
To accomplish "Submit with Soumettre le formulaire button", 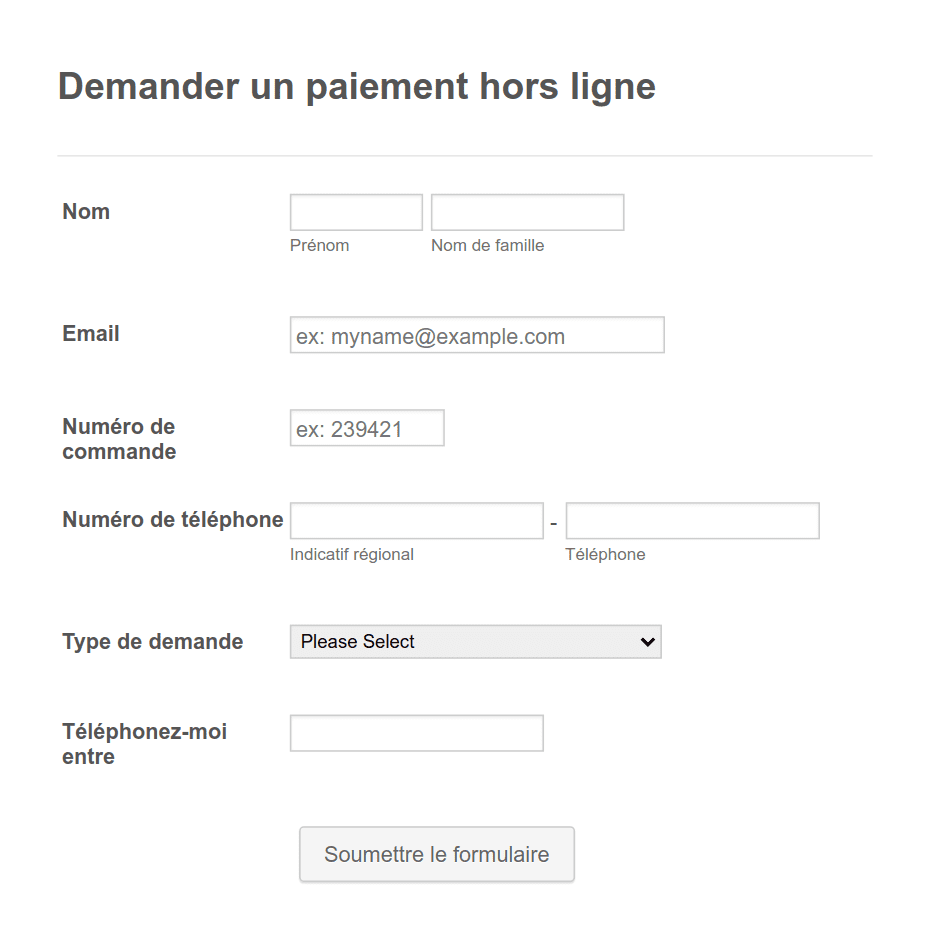I will [437, 854].
